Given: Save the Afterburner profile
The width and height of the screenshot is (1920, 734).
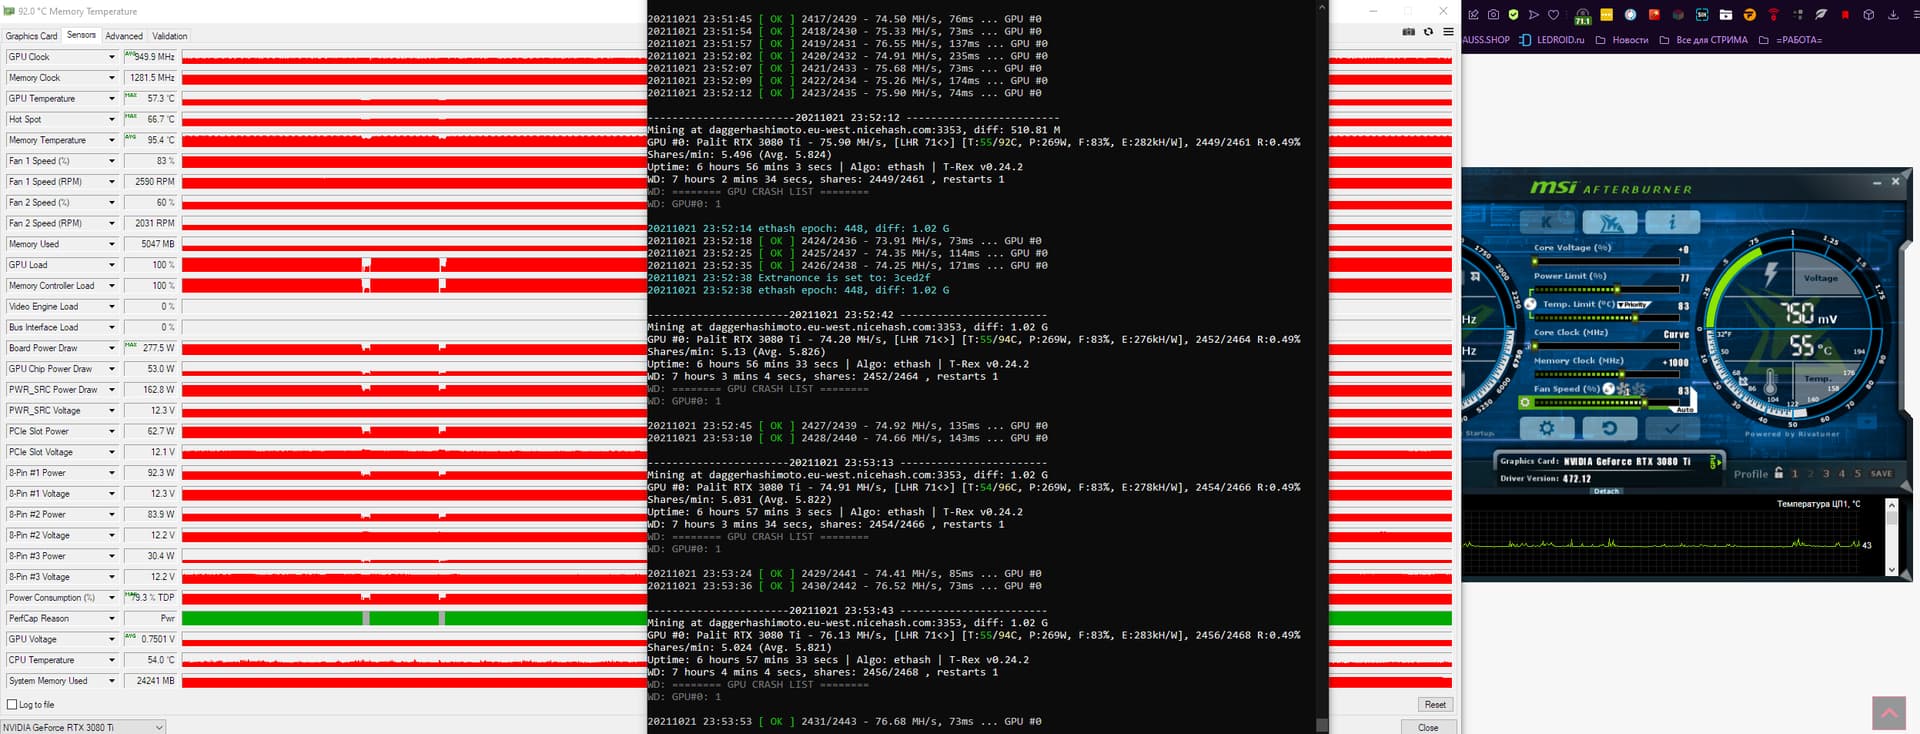Looking at the screenshot, I should [1881, 474].
